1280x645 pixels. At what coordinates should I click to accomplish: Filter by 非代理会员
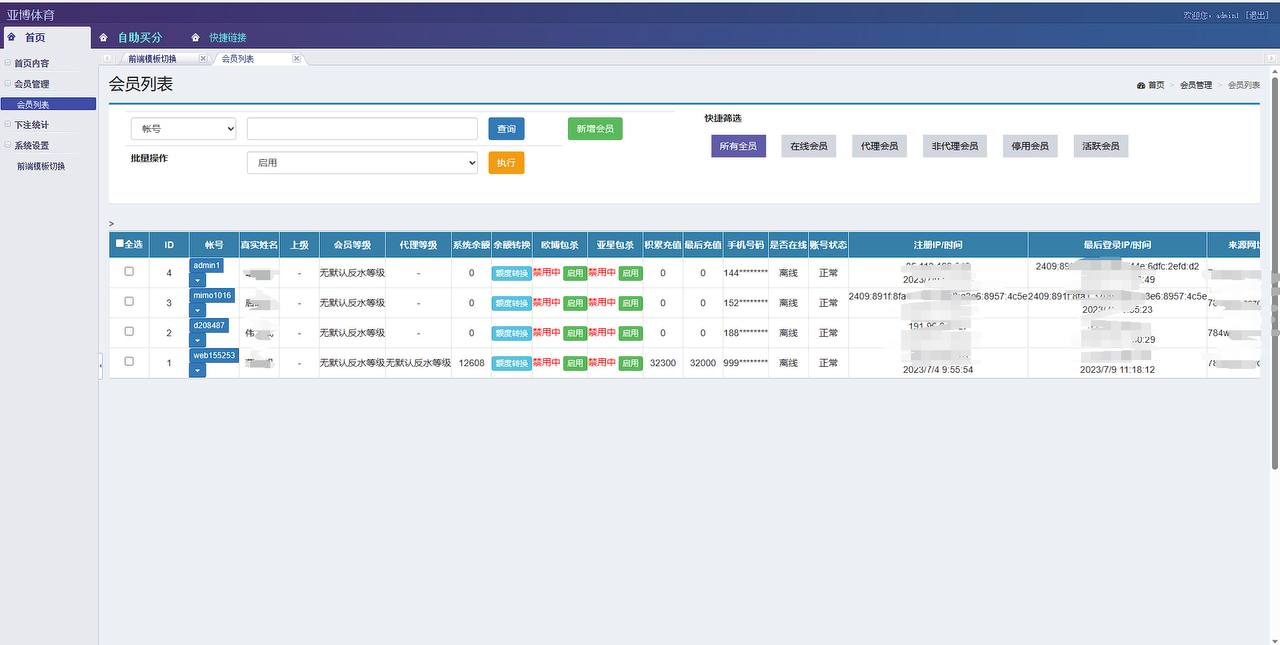click(955, 146)
